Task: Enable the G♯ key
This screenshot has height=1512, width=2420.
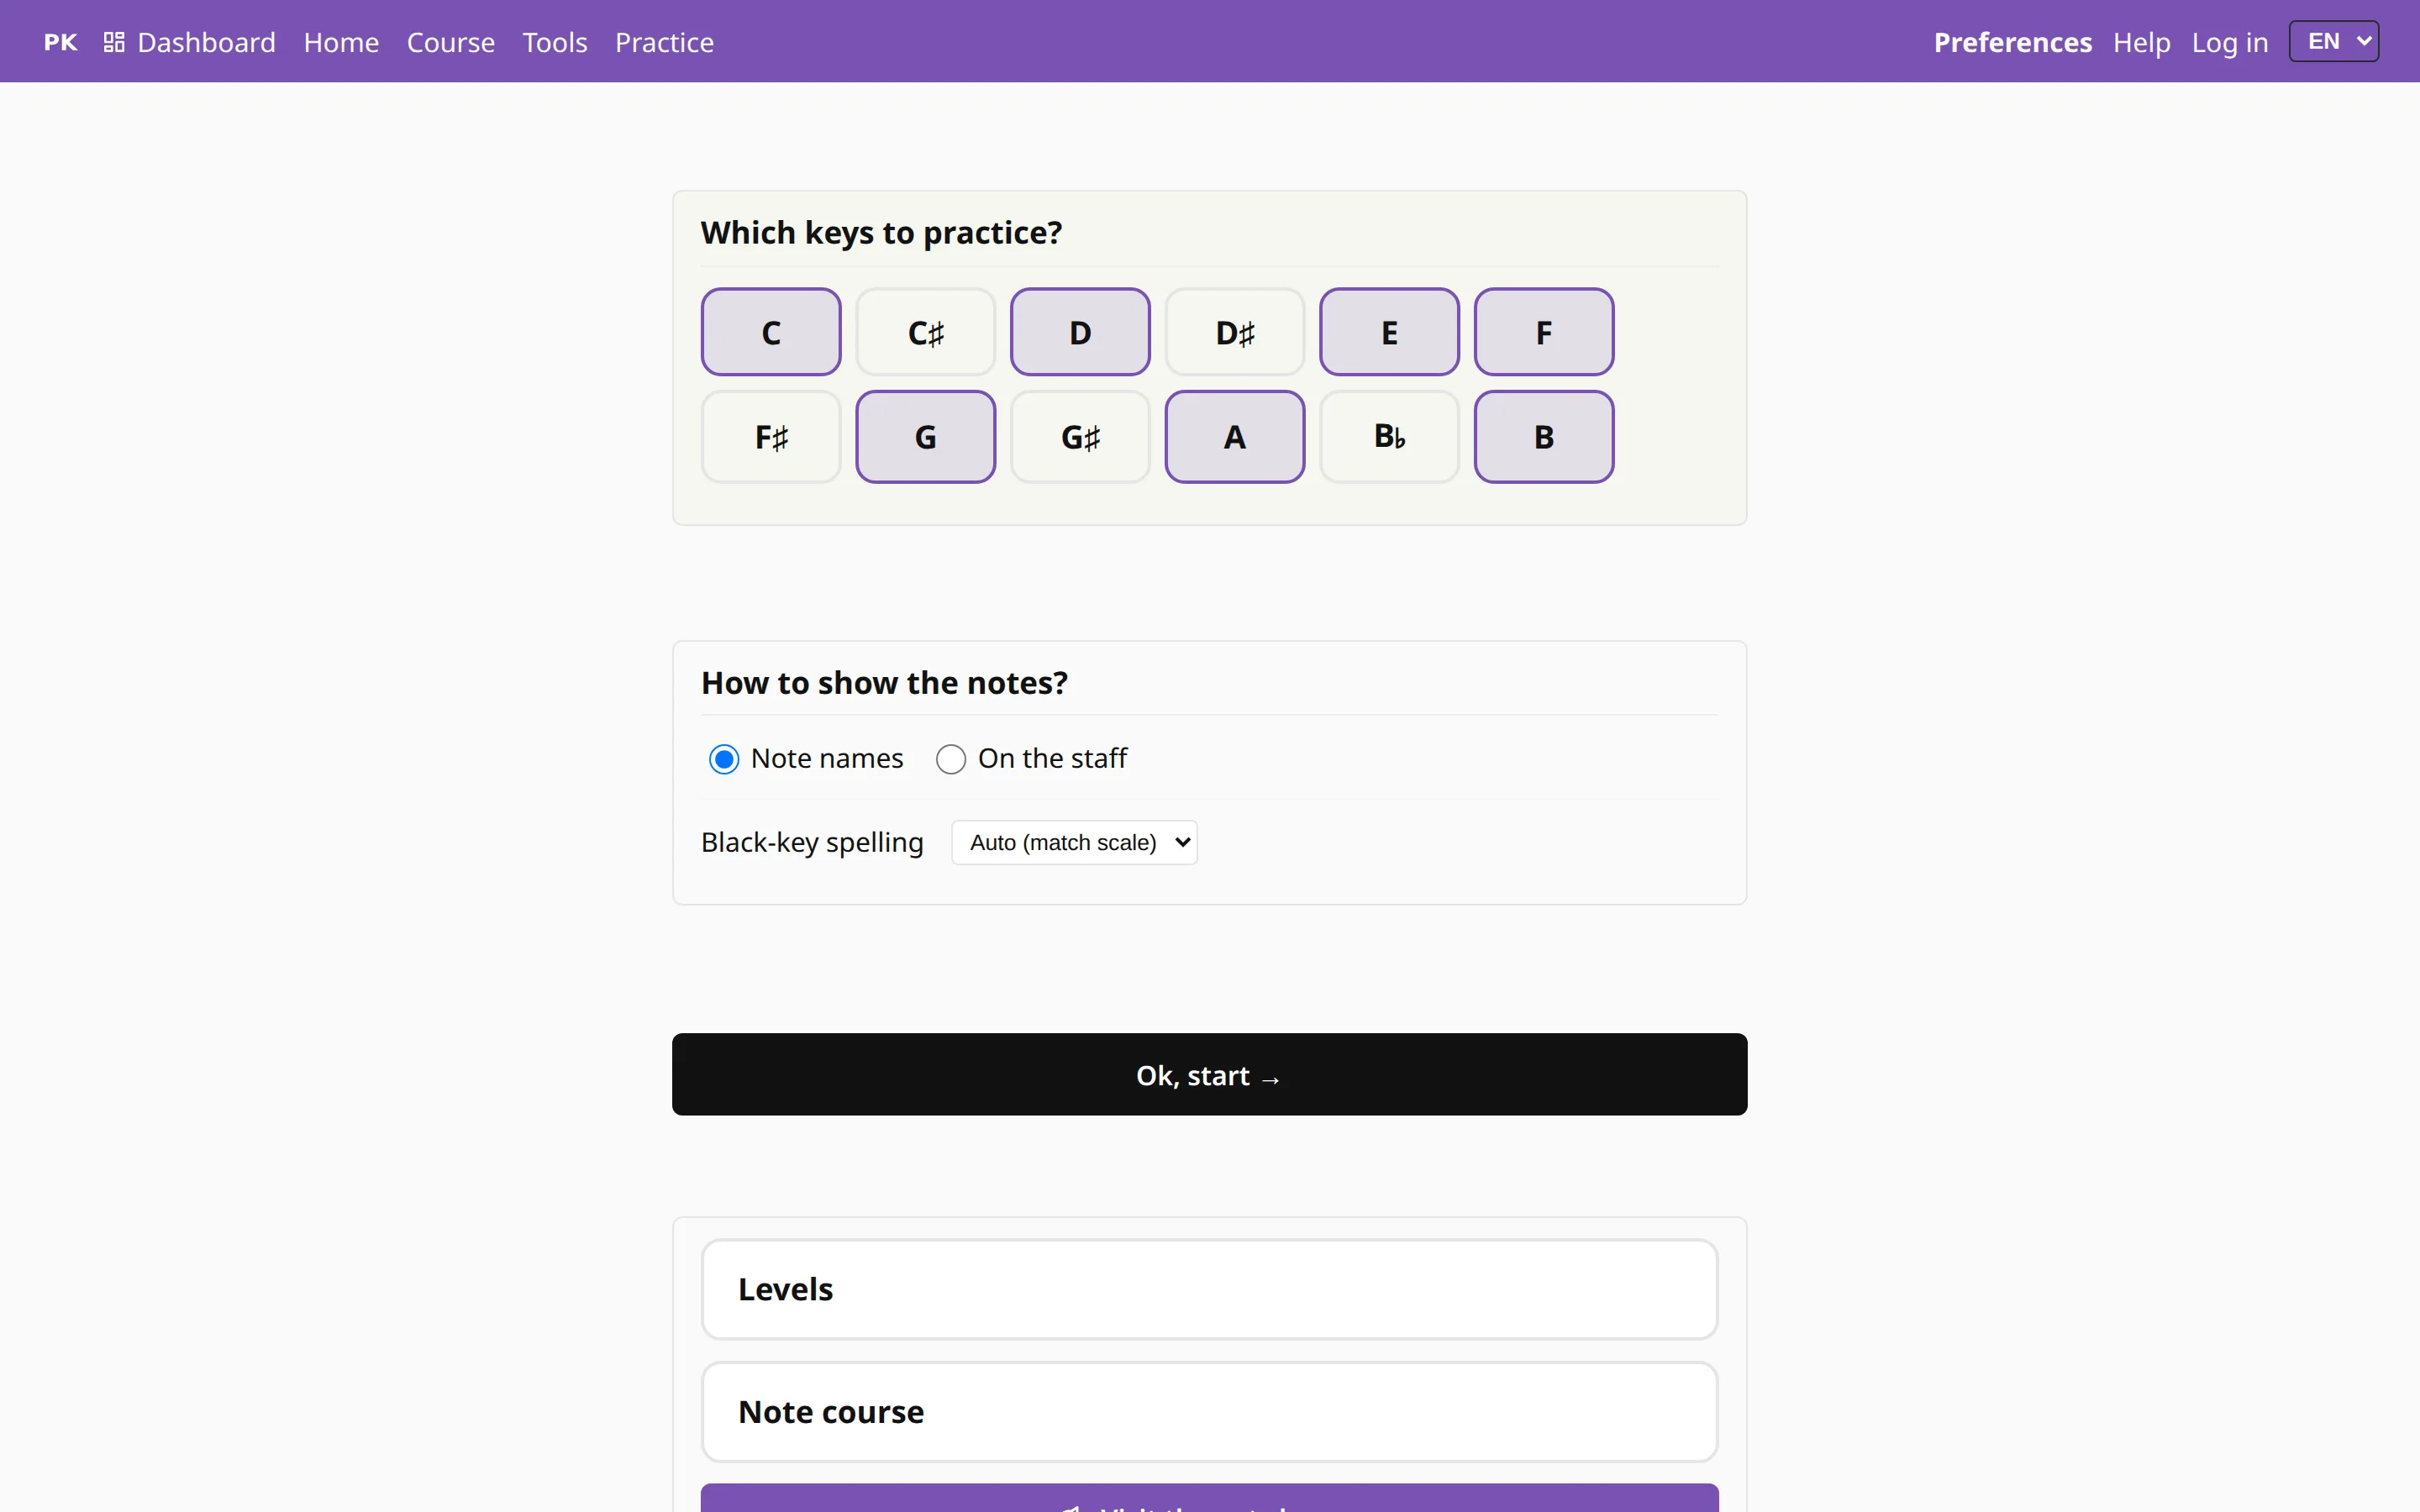Action: tap(1080, 437)
